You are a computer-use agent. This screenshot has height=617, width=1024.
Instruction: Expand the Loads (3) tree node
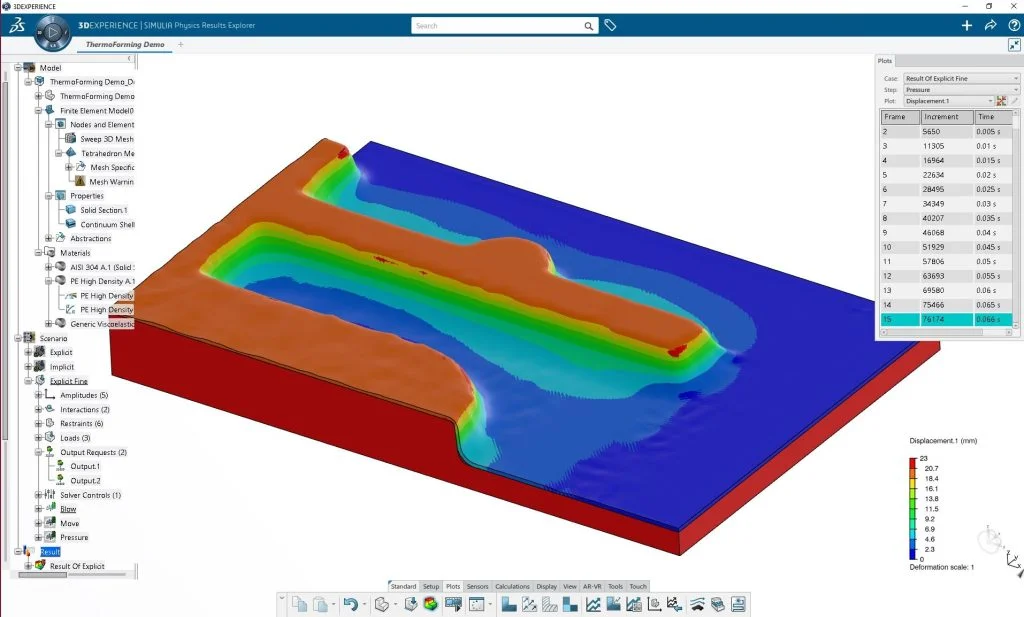click(x=39, y=438)
